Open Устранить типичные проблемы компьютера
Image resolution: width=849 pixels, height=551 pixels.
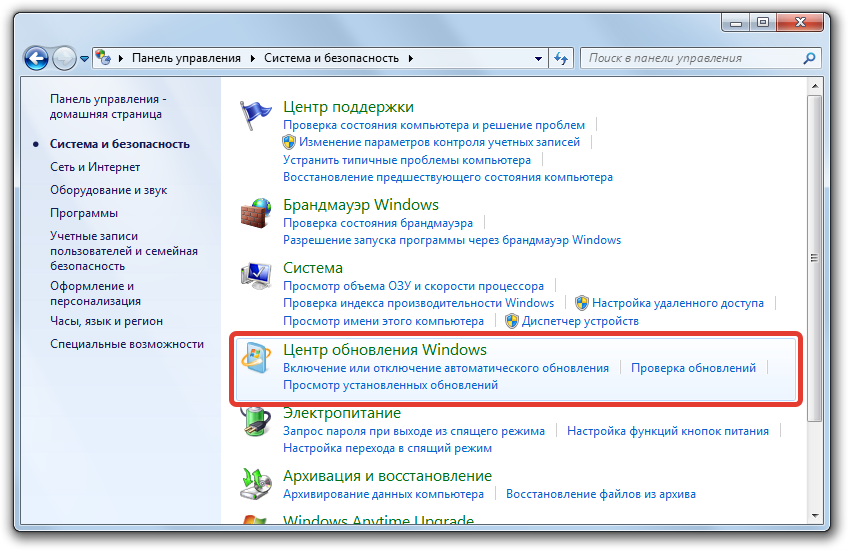[407, 160]
